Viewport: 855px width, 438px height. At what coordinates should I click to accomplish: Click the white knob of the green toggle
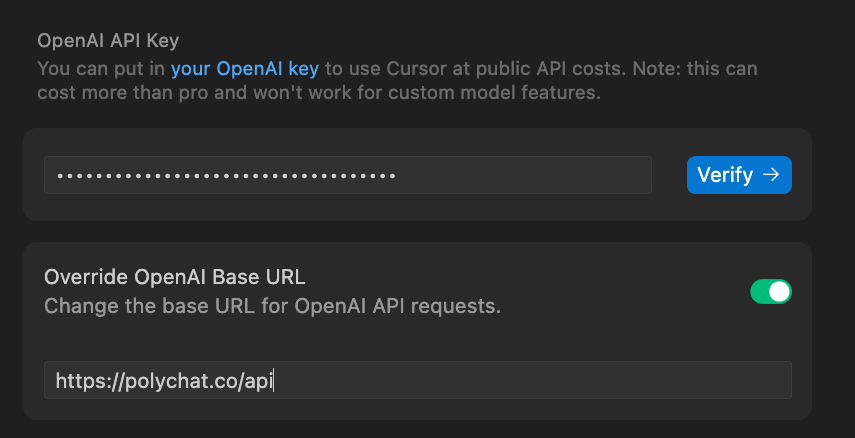(780, 291)
